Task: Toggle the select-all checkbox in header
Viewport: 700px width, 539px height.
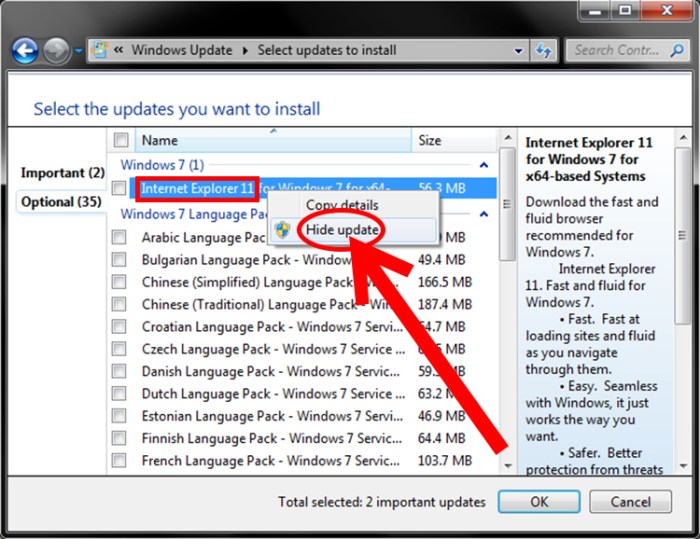Action: [x=121, y=141]
